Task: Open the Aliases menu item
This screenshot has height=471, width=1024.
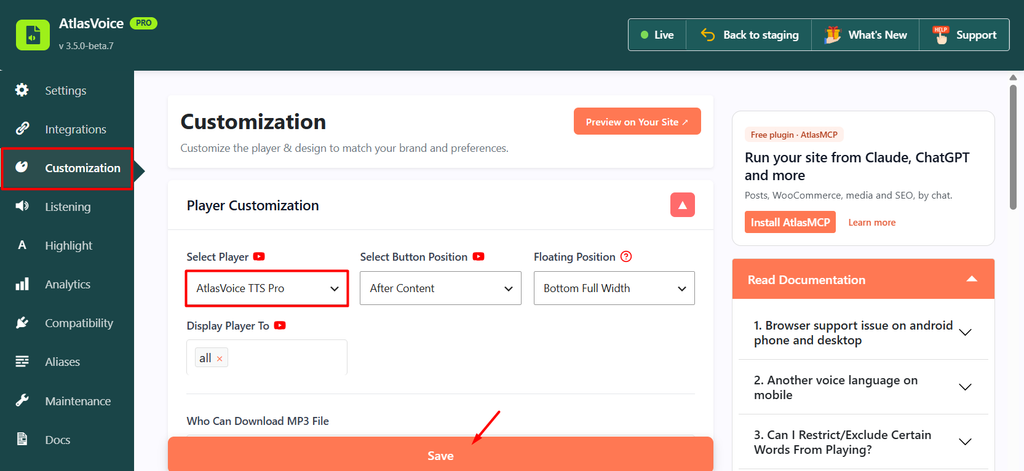Action: [x=62, y=362]
